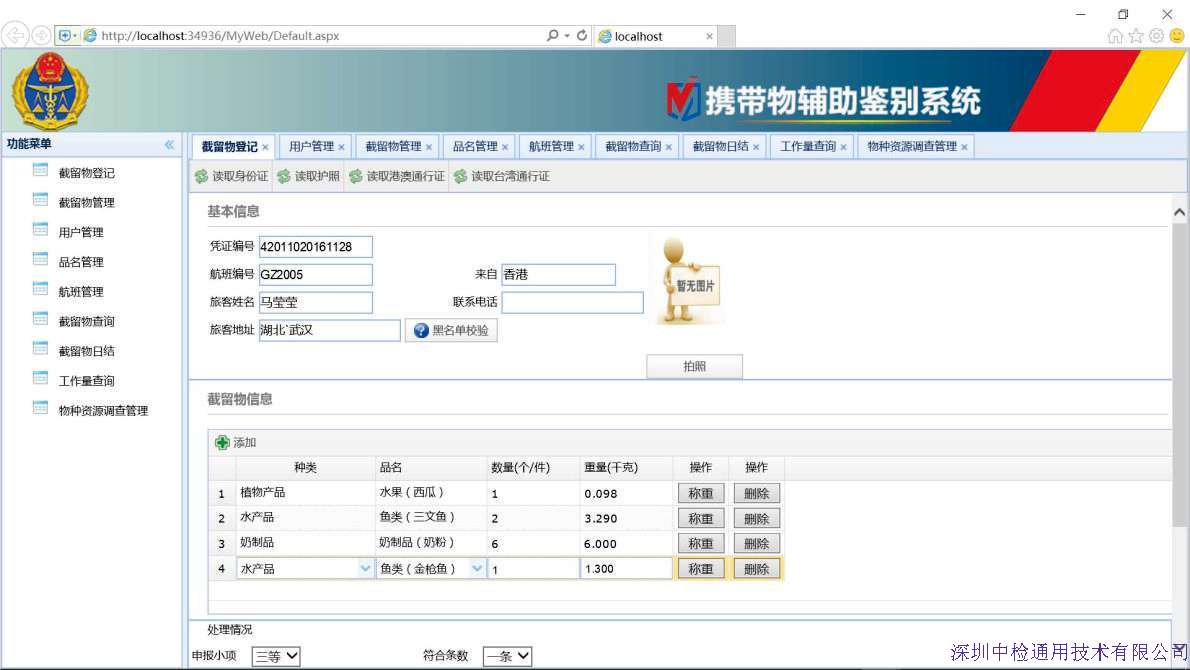Click 删除 for the 水果(西瓜) row
Image resolution: width=1190 pixels, height=670 pixels.
coord(757,493)
